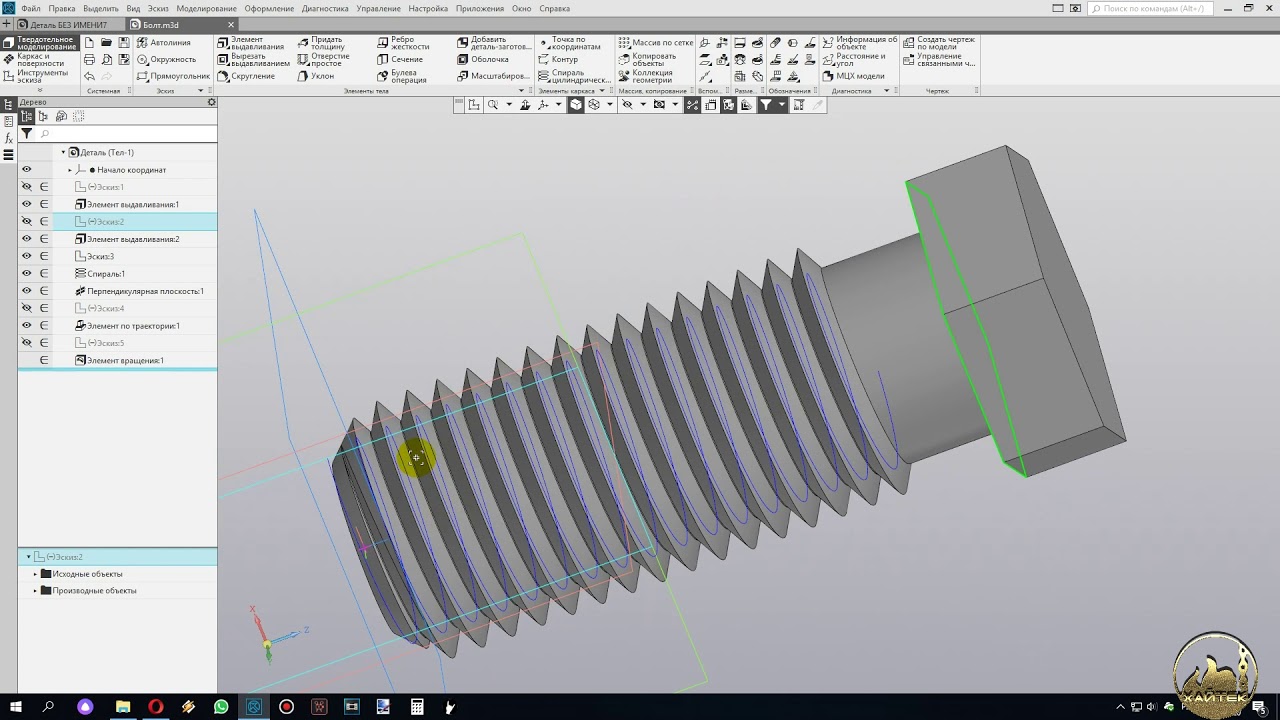The height and width of the screenshot is (720, 1280).
Task: Open the Эскиз group dropdown arrow
Action: pyautogui.click(x=201, y=91)
